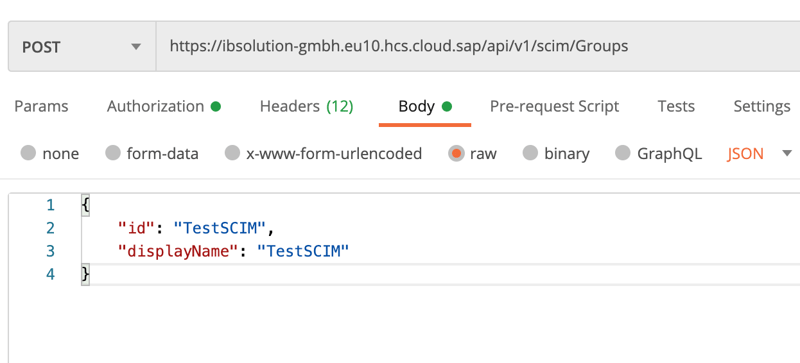This screenshot has width=800, height=363.
Task: Open the Authorization tab
Action: [x=164, y=106]
